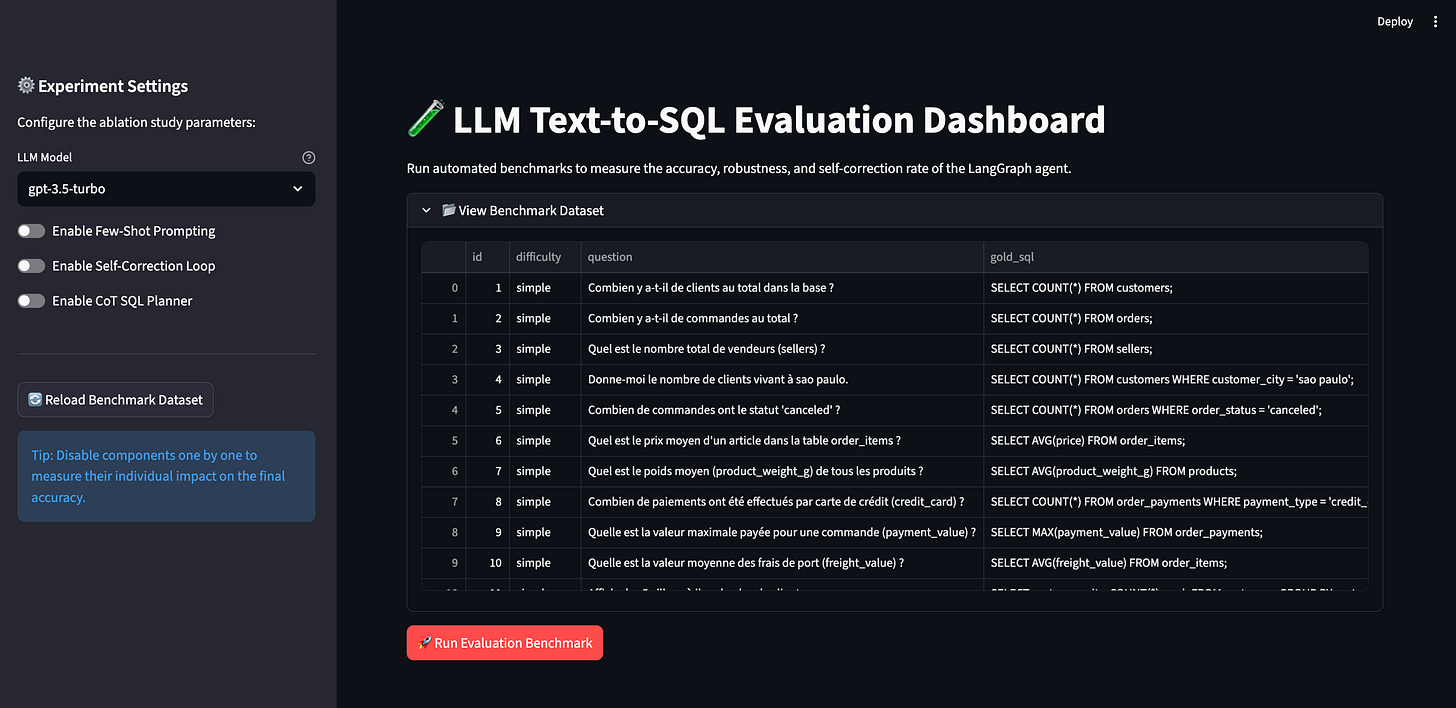Click the gear icon beside Experiment Settings

tap(26, 86)
